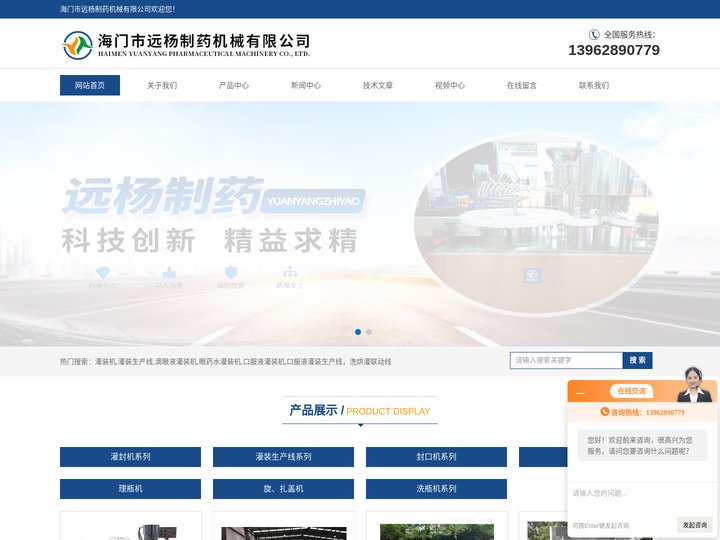Open the 网站首页 navigation tab
This screenshot has height=540, width=720.
coord(90,85)
